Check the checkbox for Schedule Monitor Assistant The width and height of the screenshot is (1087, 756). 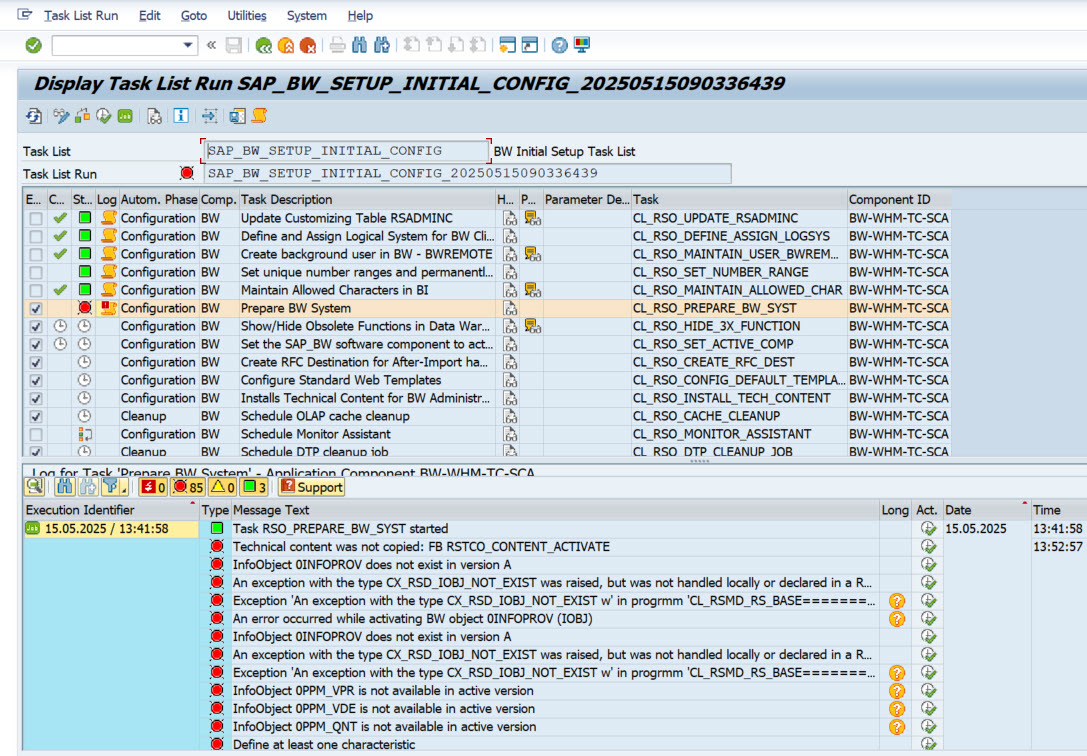click(x=35, y=434)
